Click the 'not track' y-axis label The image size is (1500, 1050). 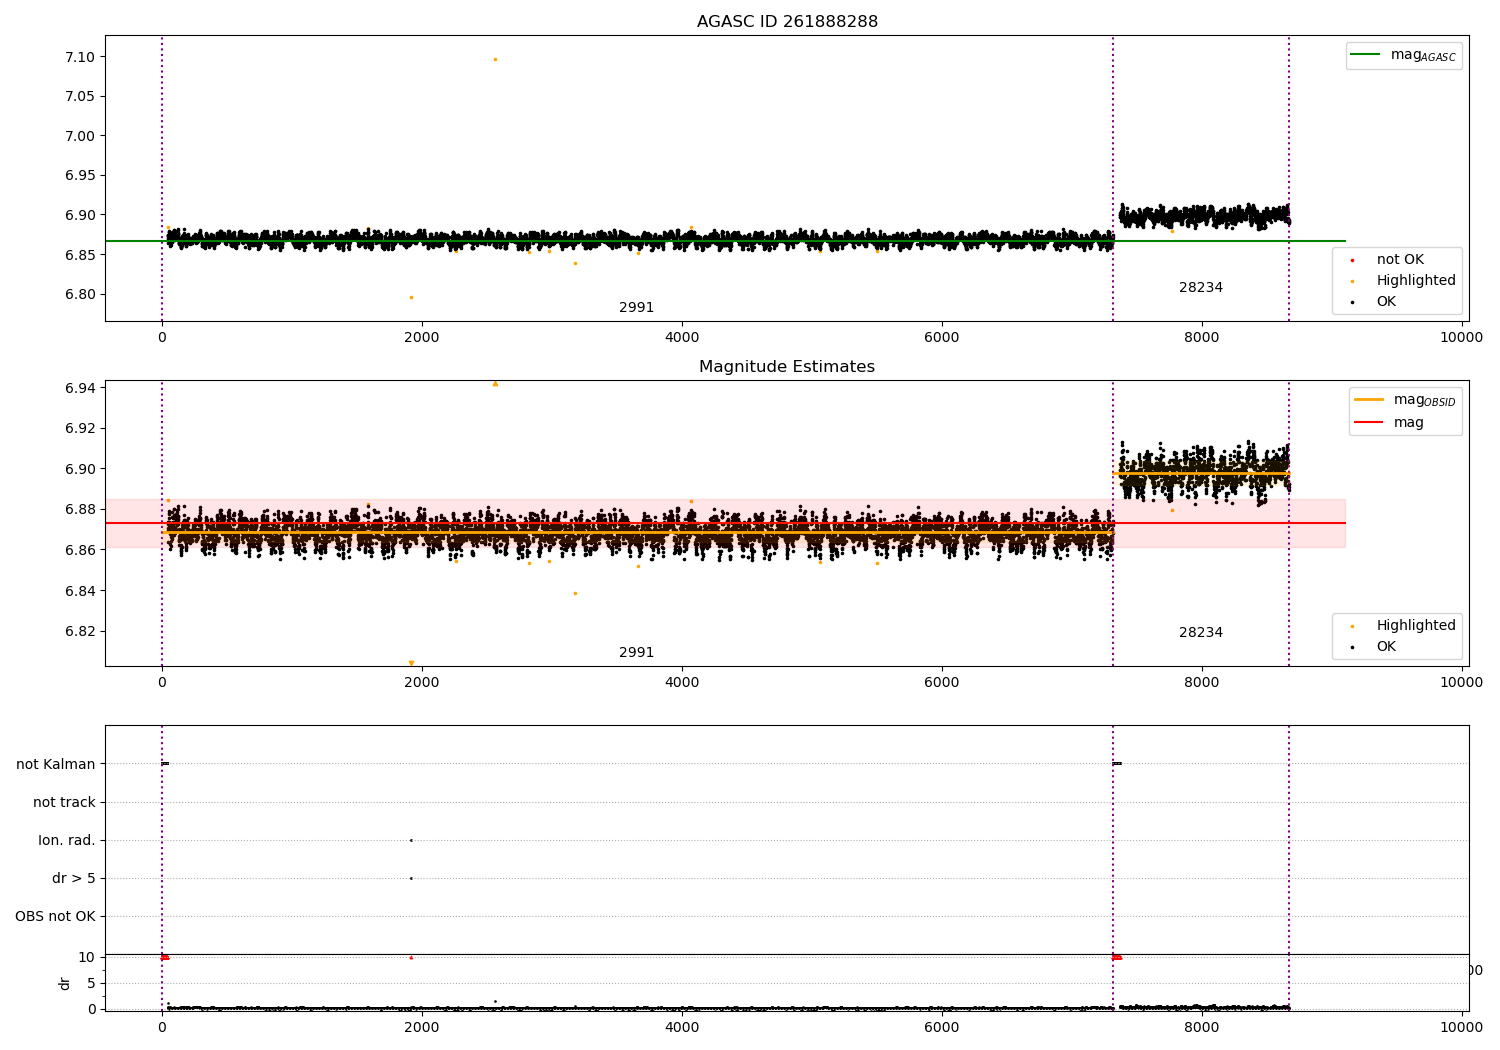[x=64, y=802]
